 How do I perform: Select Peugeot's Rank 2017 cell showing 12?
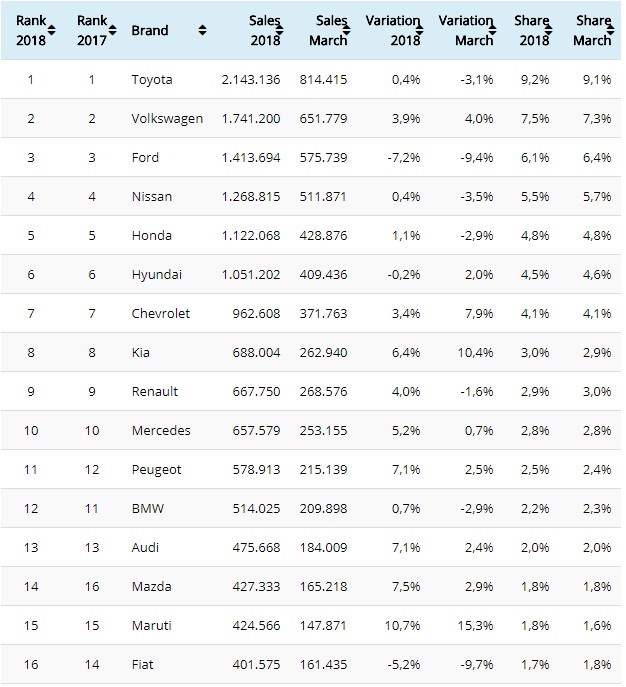91,469
